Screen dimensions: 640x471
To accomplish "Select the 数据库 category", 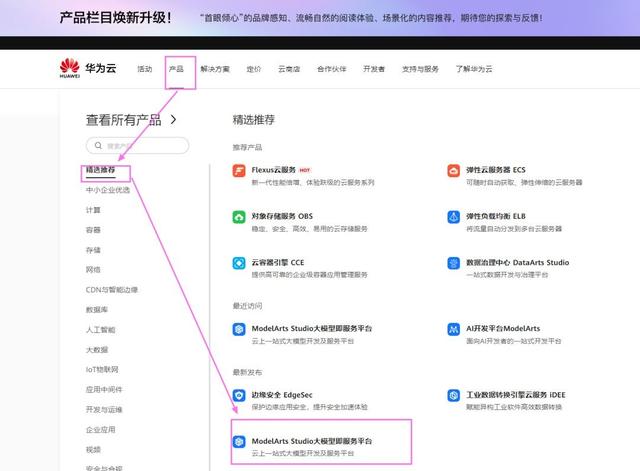I will pos(97,310).
